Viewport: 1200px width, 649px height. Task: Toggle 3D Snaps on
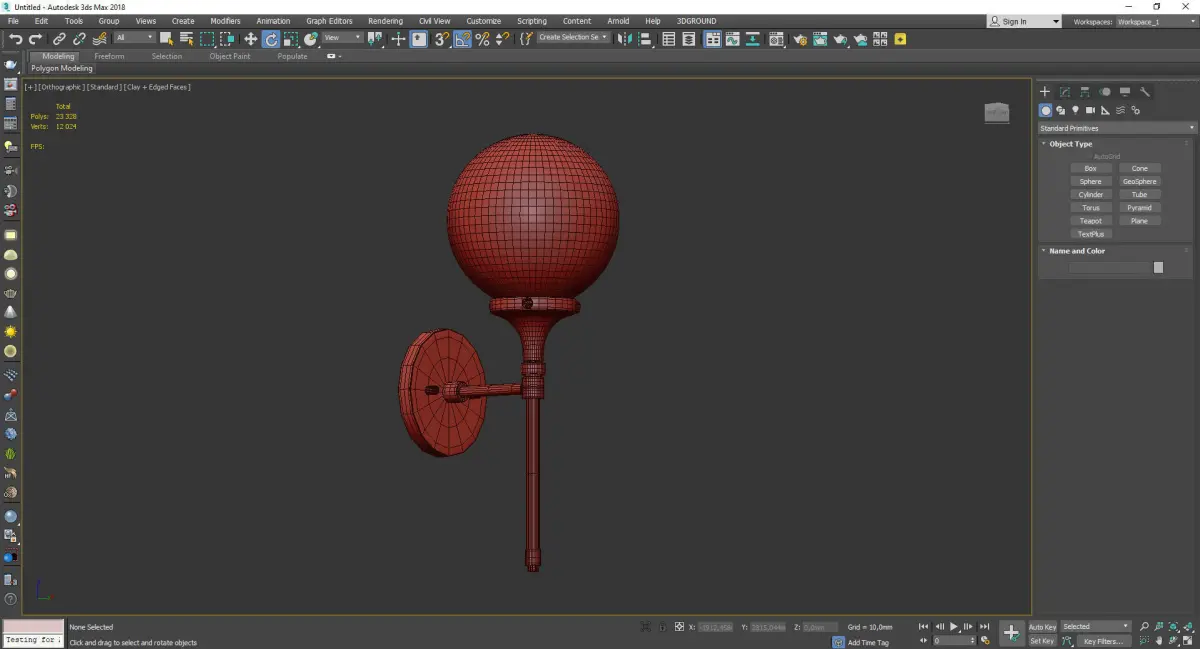pyautogui.click(x=441, y=39)
